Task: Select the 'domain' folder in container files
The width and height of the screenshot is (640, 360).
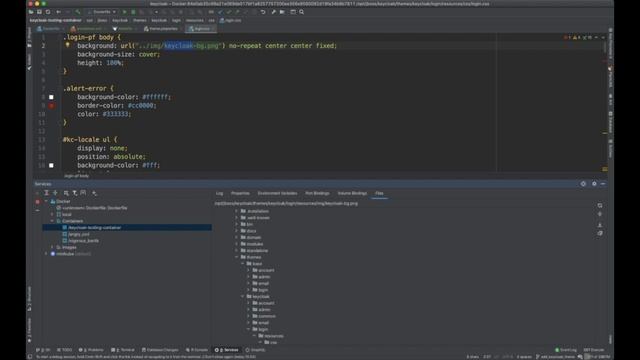Action: 251,238
